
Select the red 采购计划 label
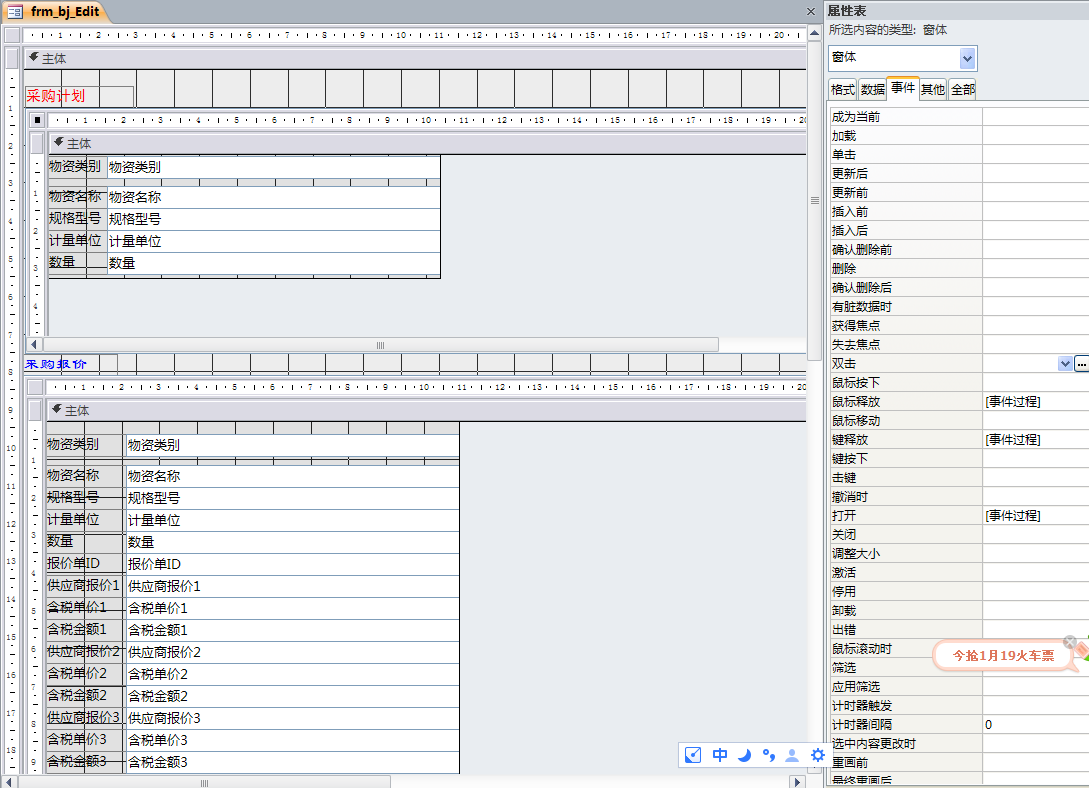[56, 96]
